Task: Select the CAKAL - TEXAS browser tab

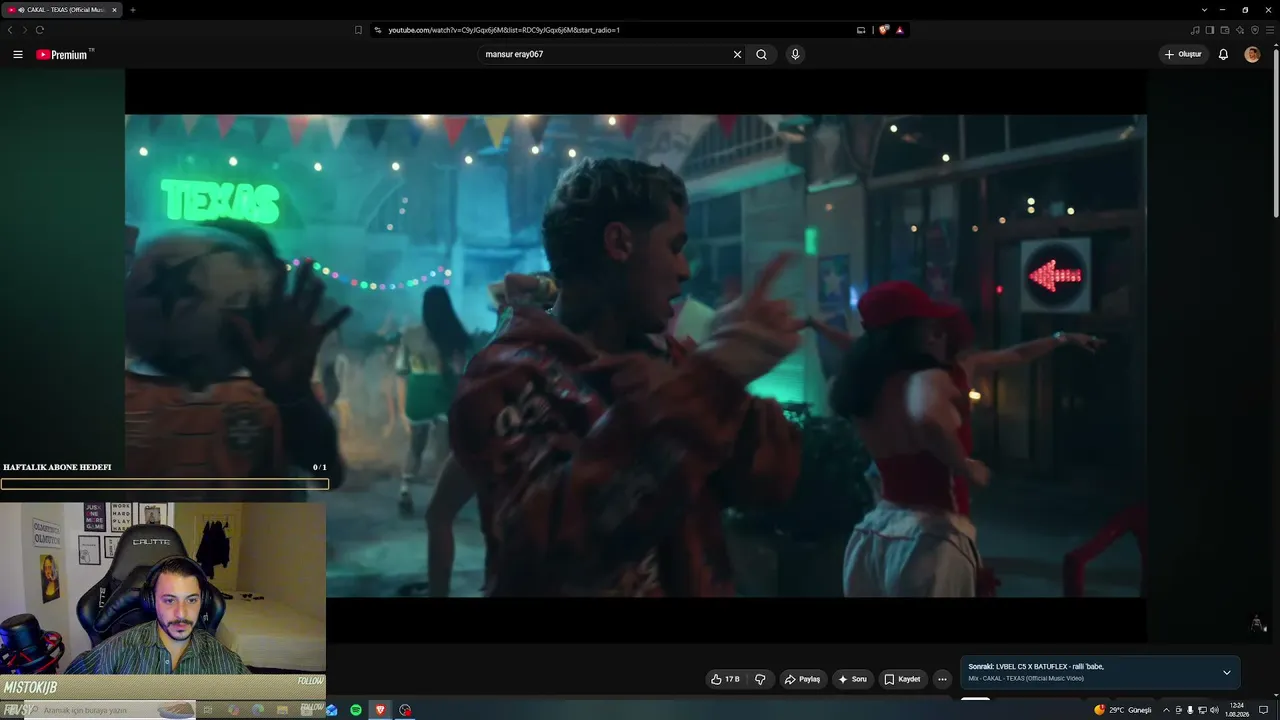Action: 62,10
